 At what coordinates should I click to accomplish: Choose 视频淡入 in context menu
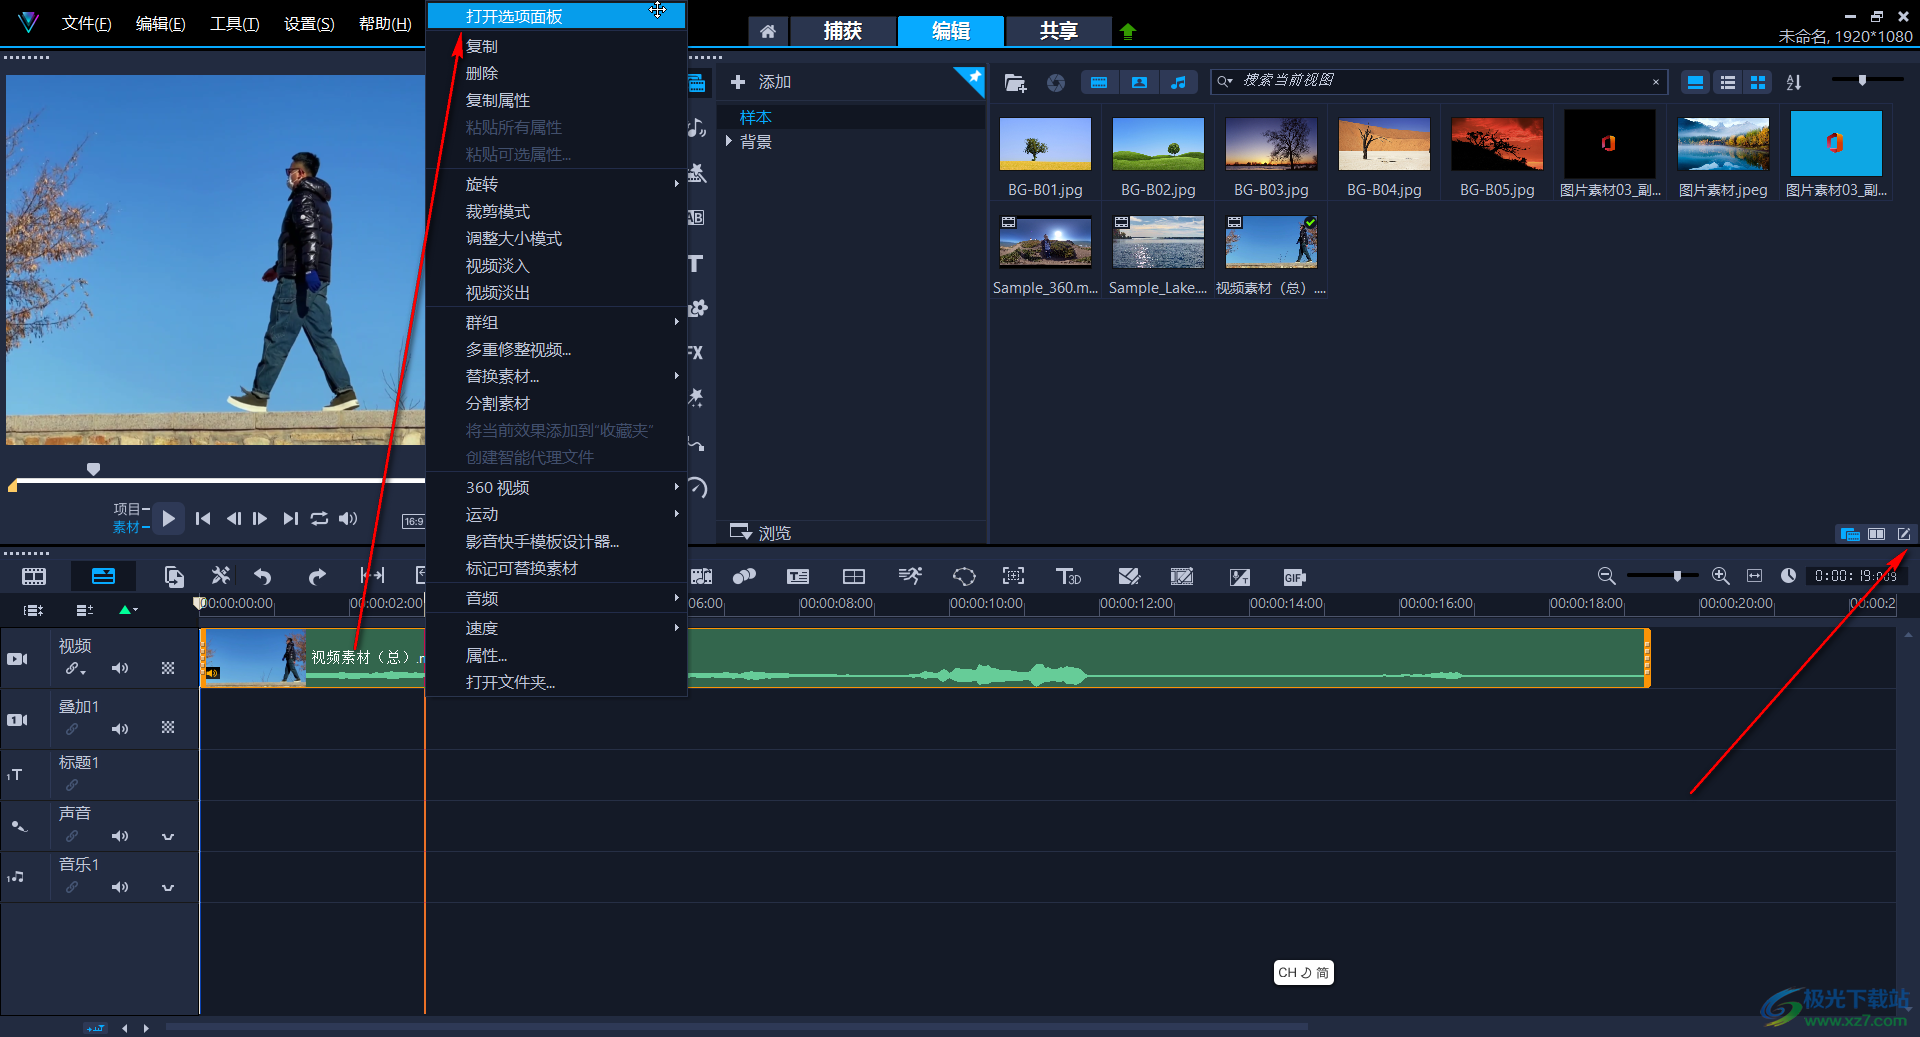pyautogui.click(x=556, y=265)
